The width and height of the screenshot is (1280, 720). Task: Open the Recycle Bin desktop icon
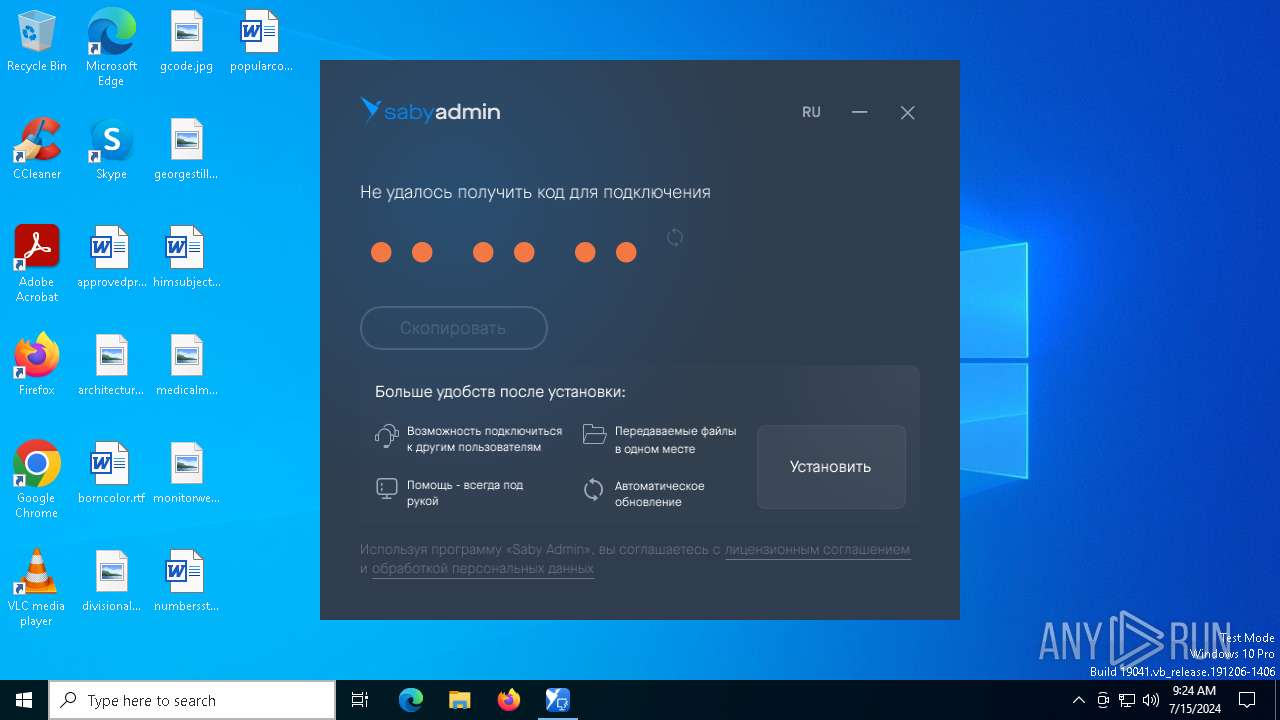click(37, 42)
